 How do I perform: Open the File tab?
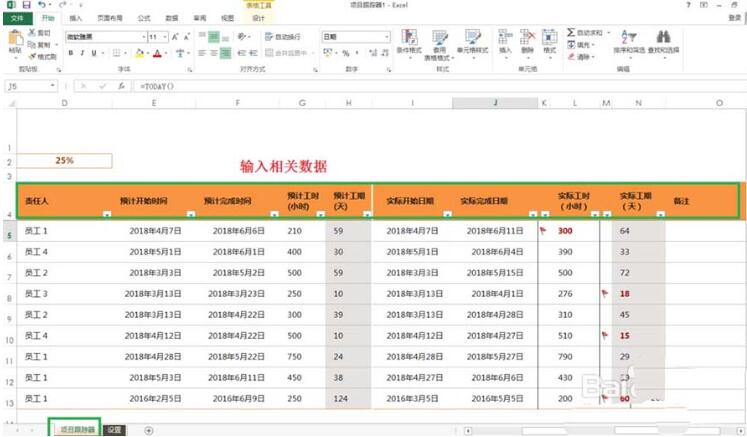17,18
